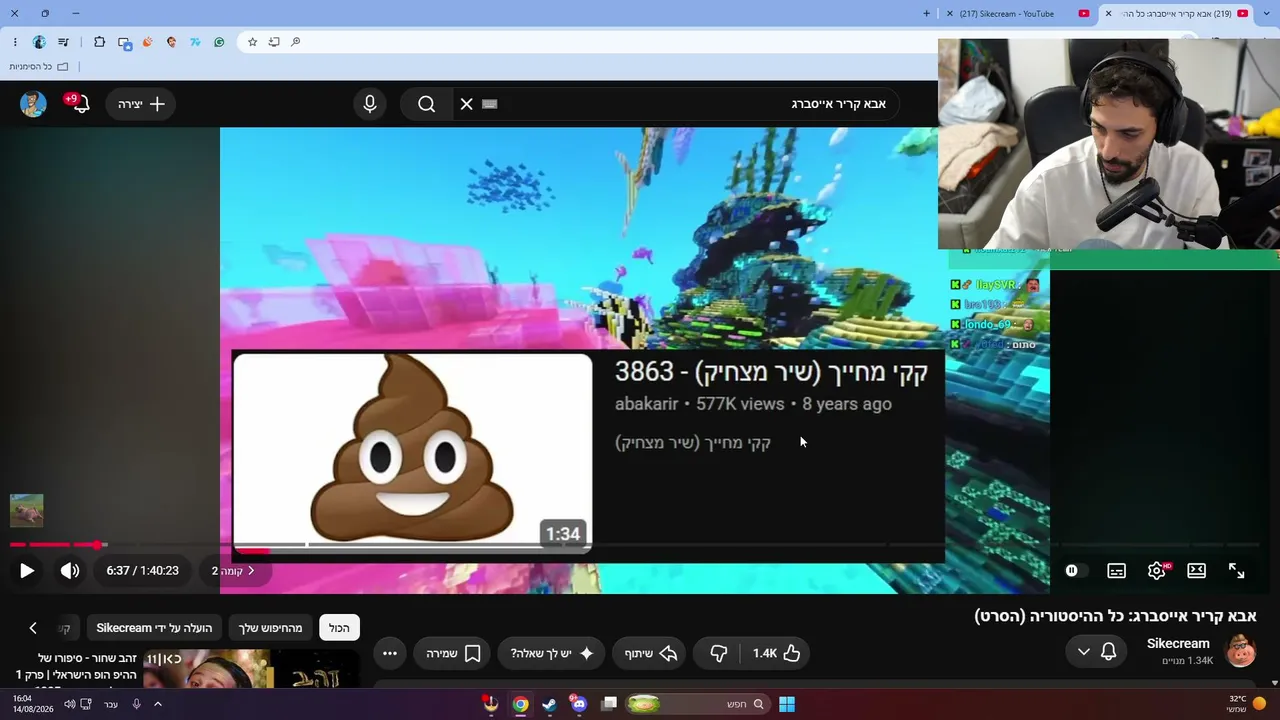Image resolution: width=1280 pixels, height=720 pixels.
Task: Show hidden system tray icons
Action: pyautogui.click(x=157, y=704)
